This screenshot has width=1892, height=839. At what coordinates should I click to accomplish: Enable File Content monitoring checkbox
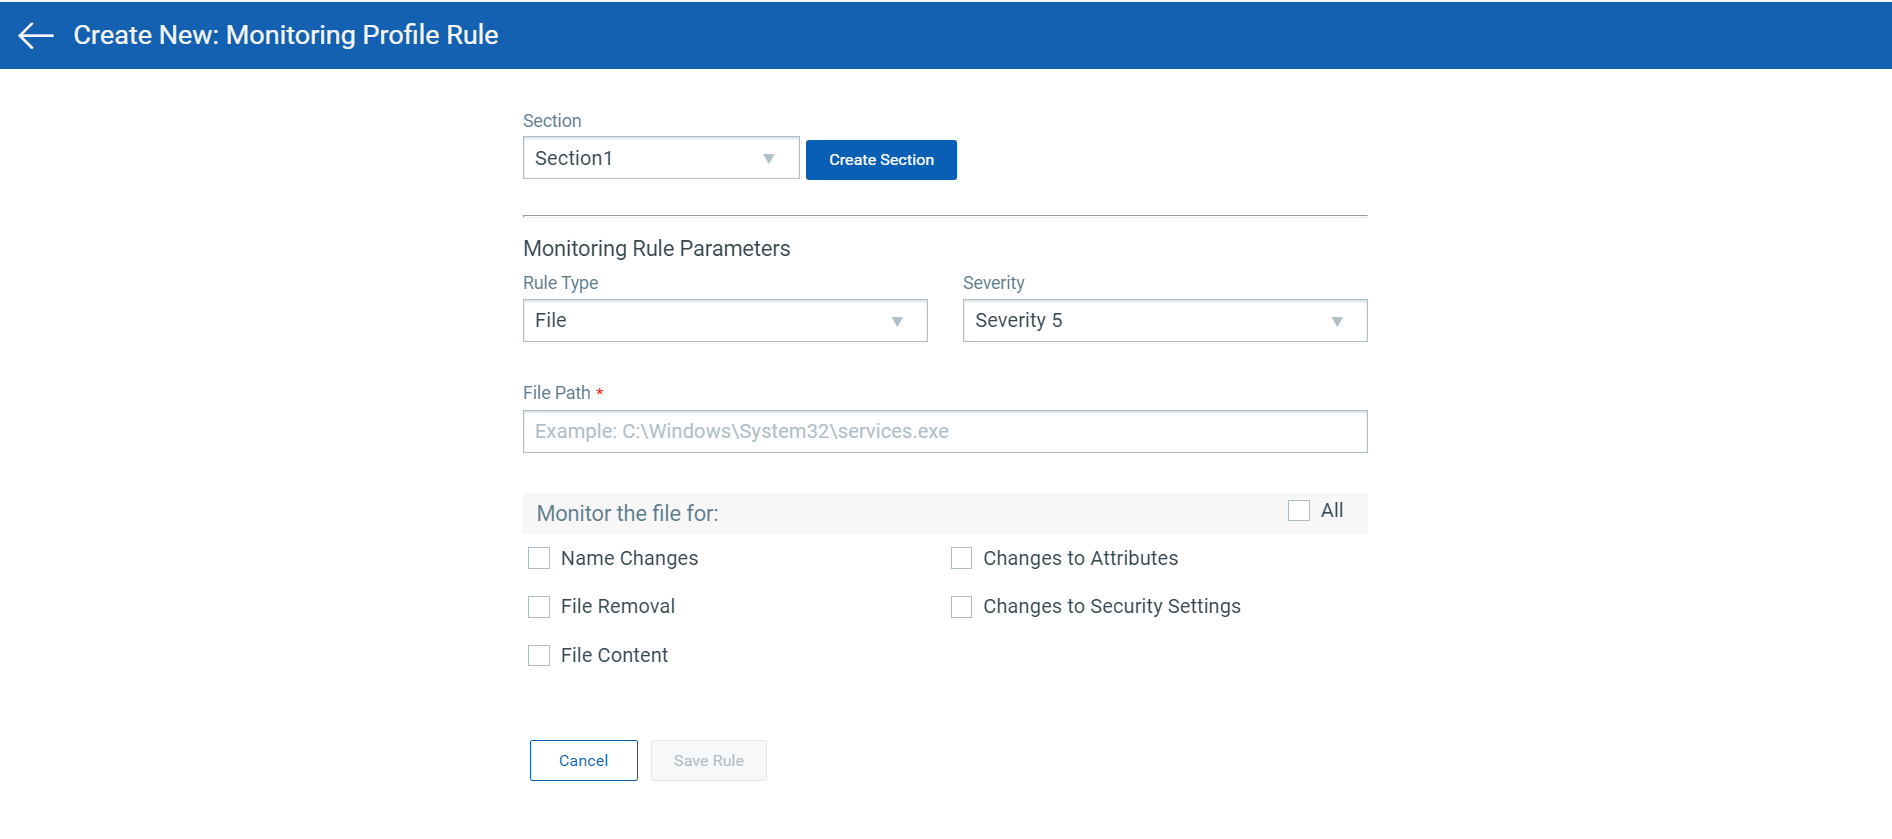point(539,656)
